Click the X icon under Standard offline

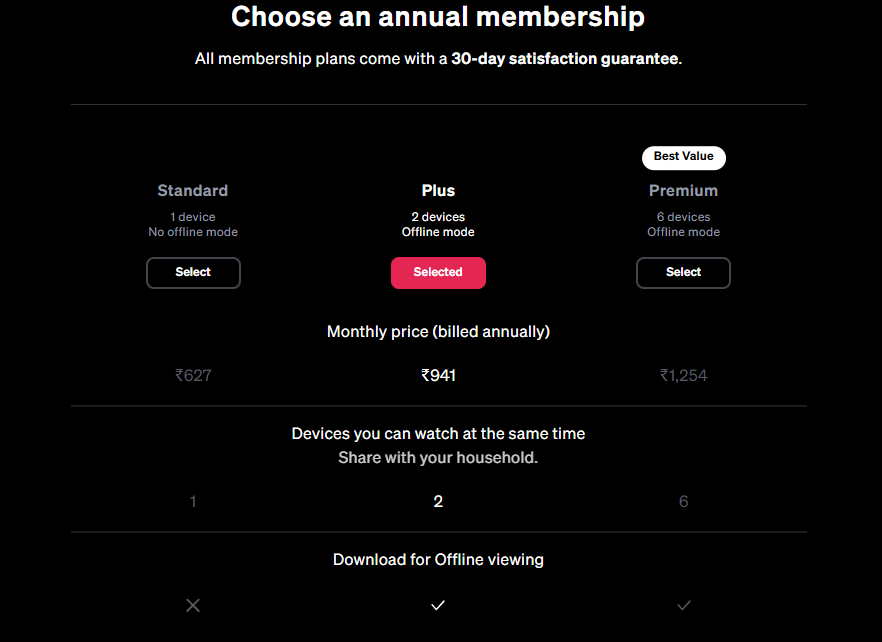[193, 605]
